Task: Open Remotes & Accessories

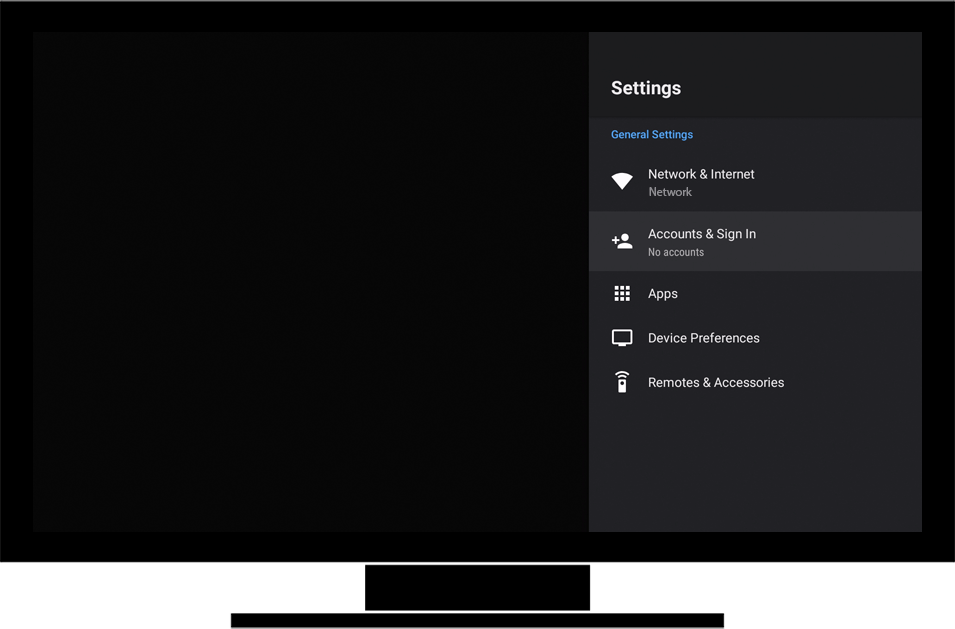Action: (x=715, y=382)
